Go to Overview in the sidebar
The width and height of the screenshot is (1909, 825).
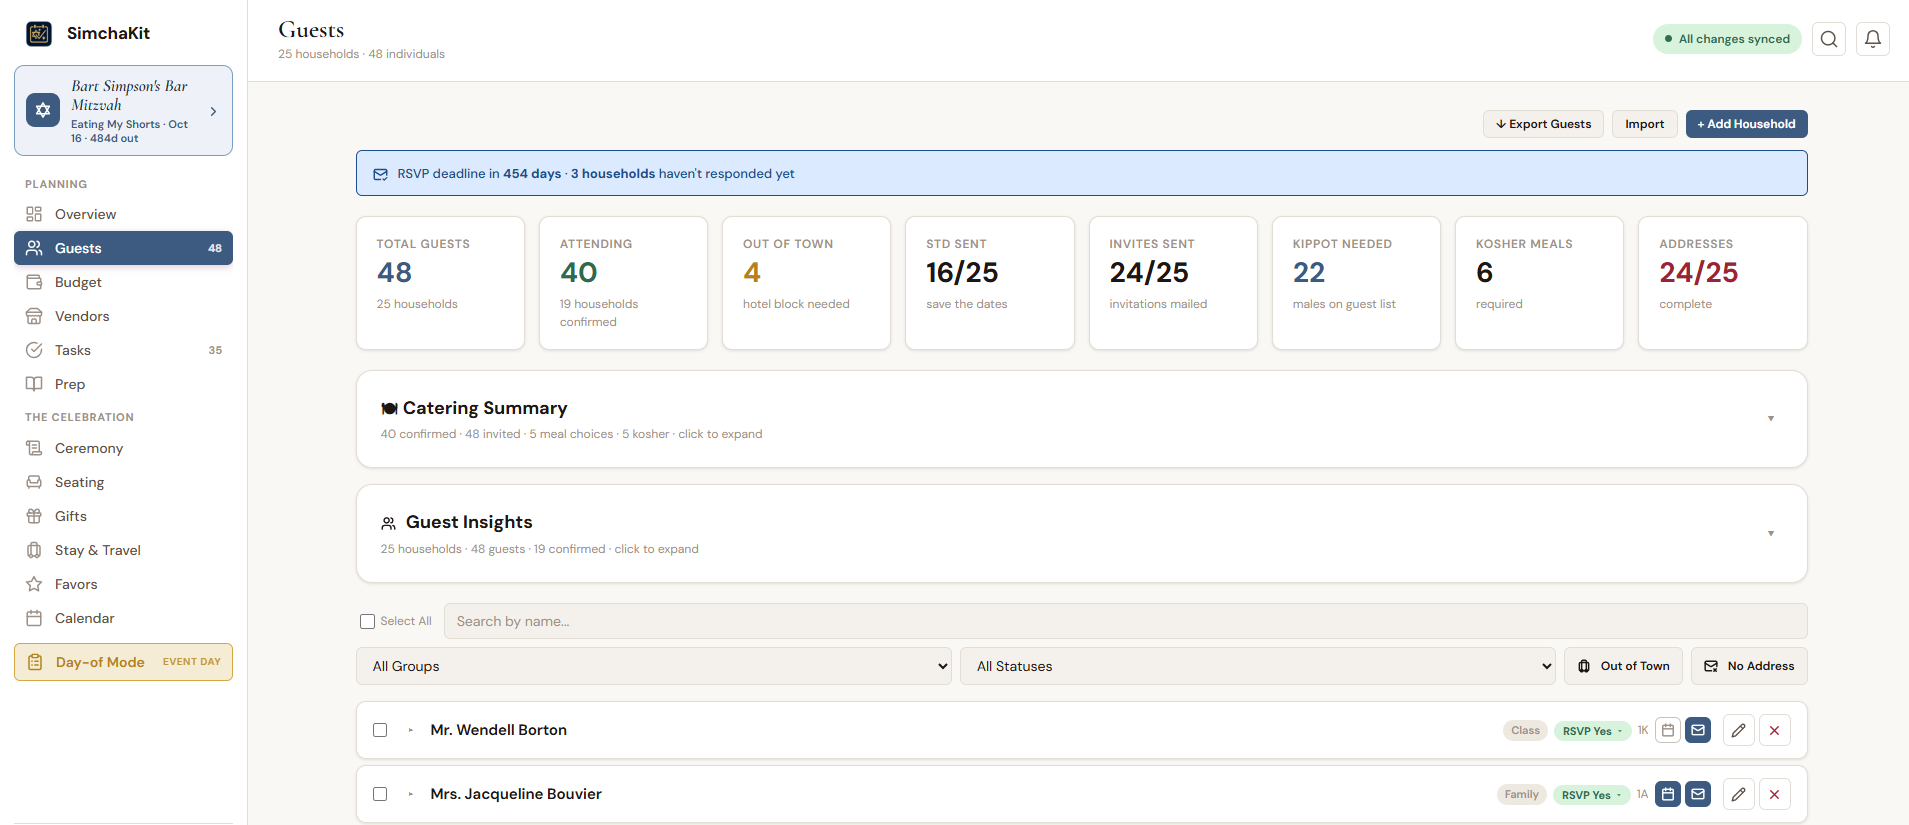tap(123, 214)
